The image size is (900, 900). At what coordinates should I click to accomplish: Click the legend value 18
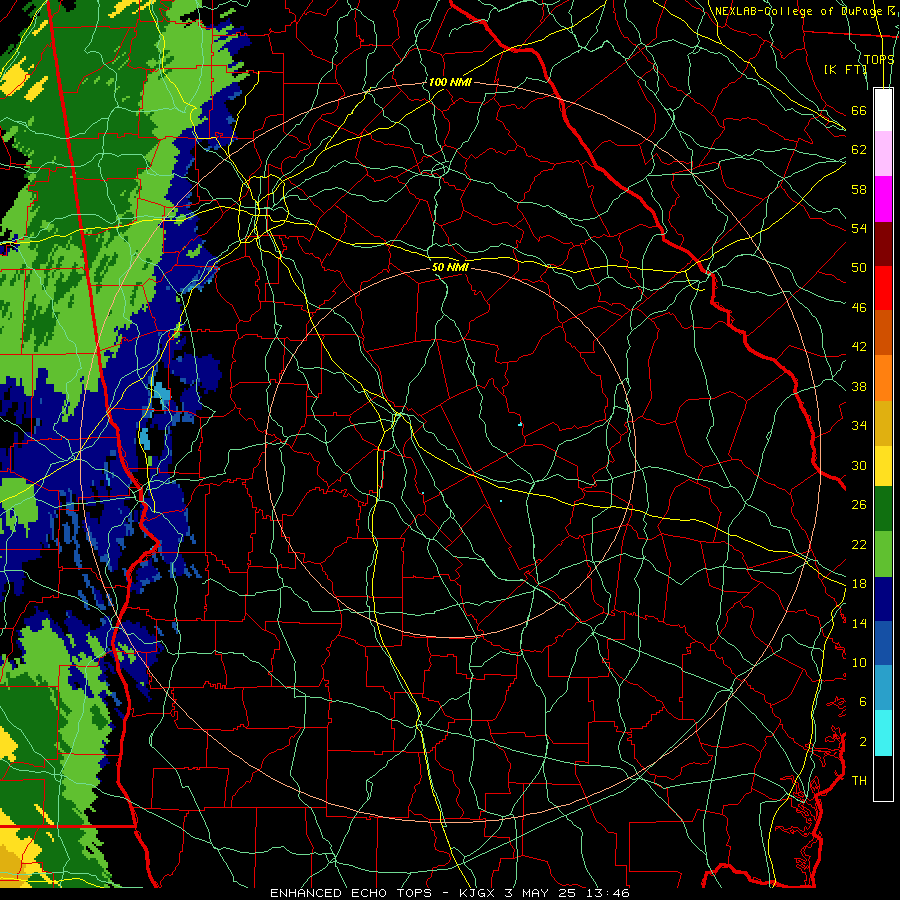859,584
